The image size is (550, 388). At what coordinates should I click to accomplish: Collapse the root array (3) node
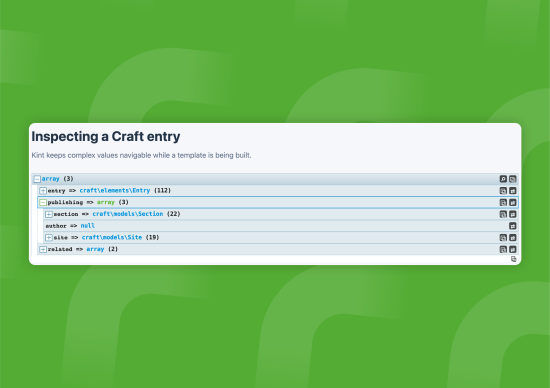pos(37,179)
